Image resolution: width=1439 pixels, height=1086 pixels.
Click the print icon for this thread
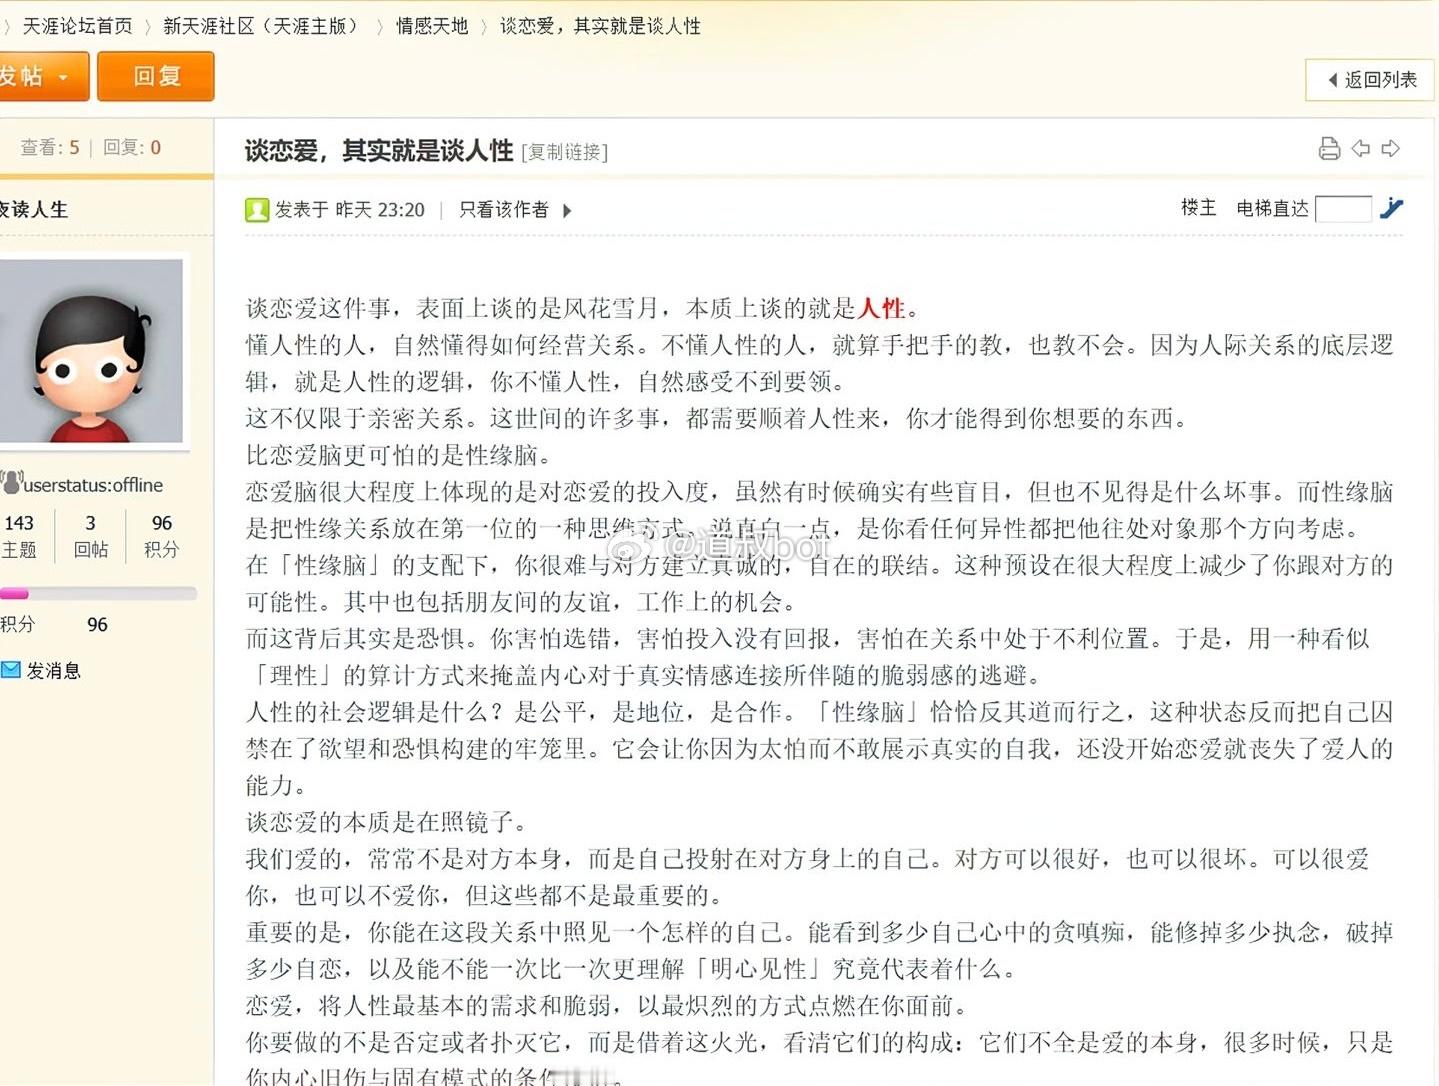(x=1329, y=149)
